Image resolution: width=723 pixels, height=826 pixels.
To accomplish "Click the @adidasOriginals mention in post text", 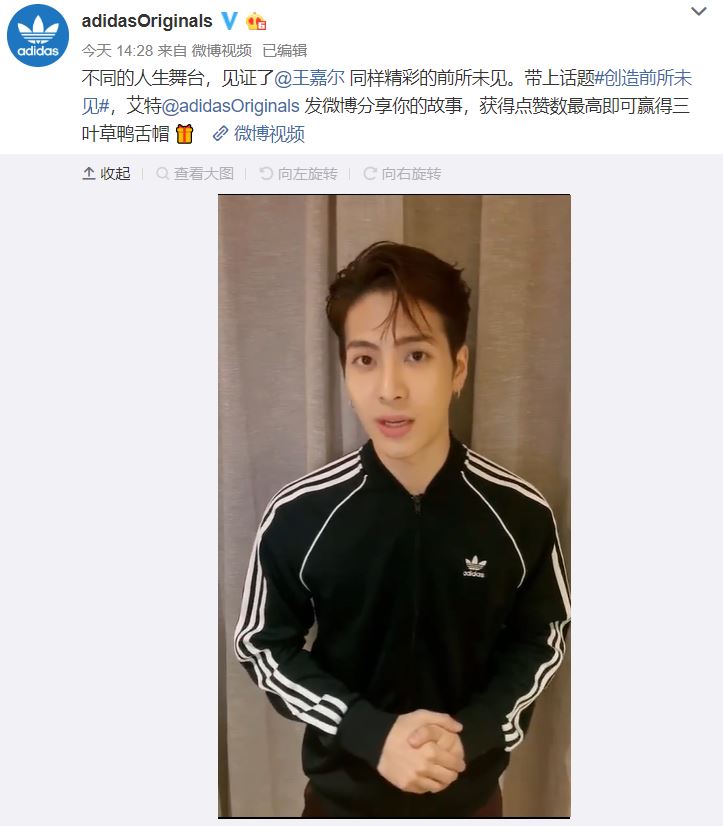I will [x=230, y=106].
